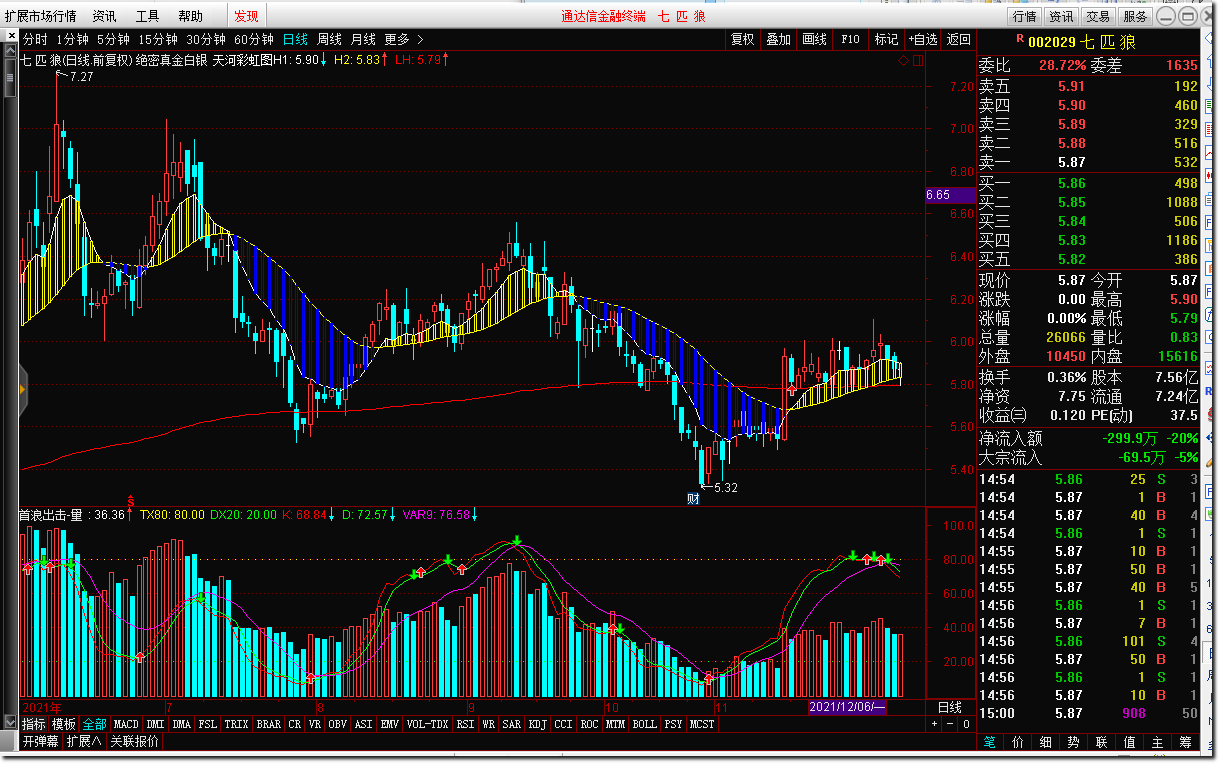
Task: Click the cyan down arrow after H1: 5.90
Action: click(324, 60)
